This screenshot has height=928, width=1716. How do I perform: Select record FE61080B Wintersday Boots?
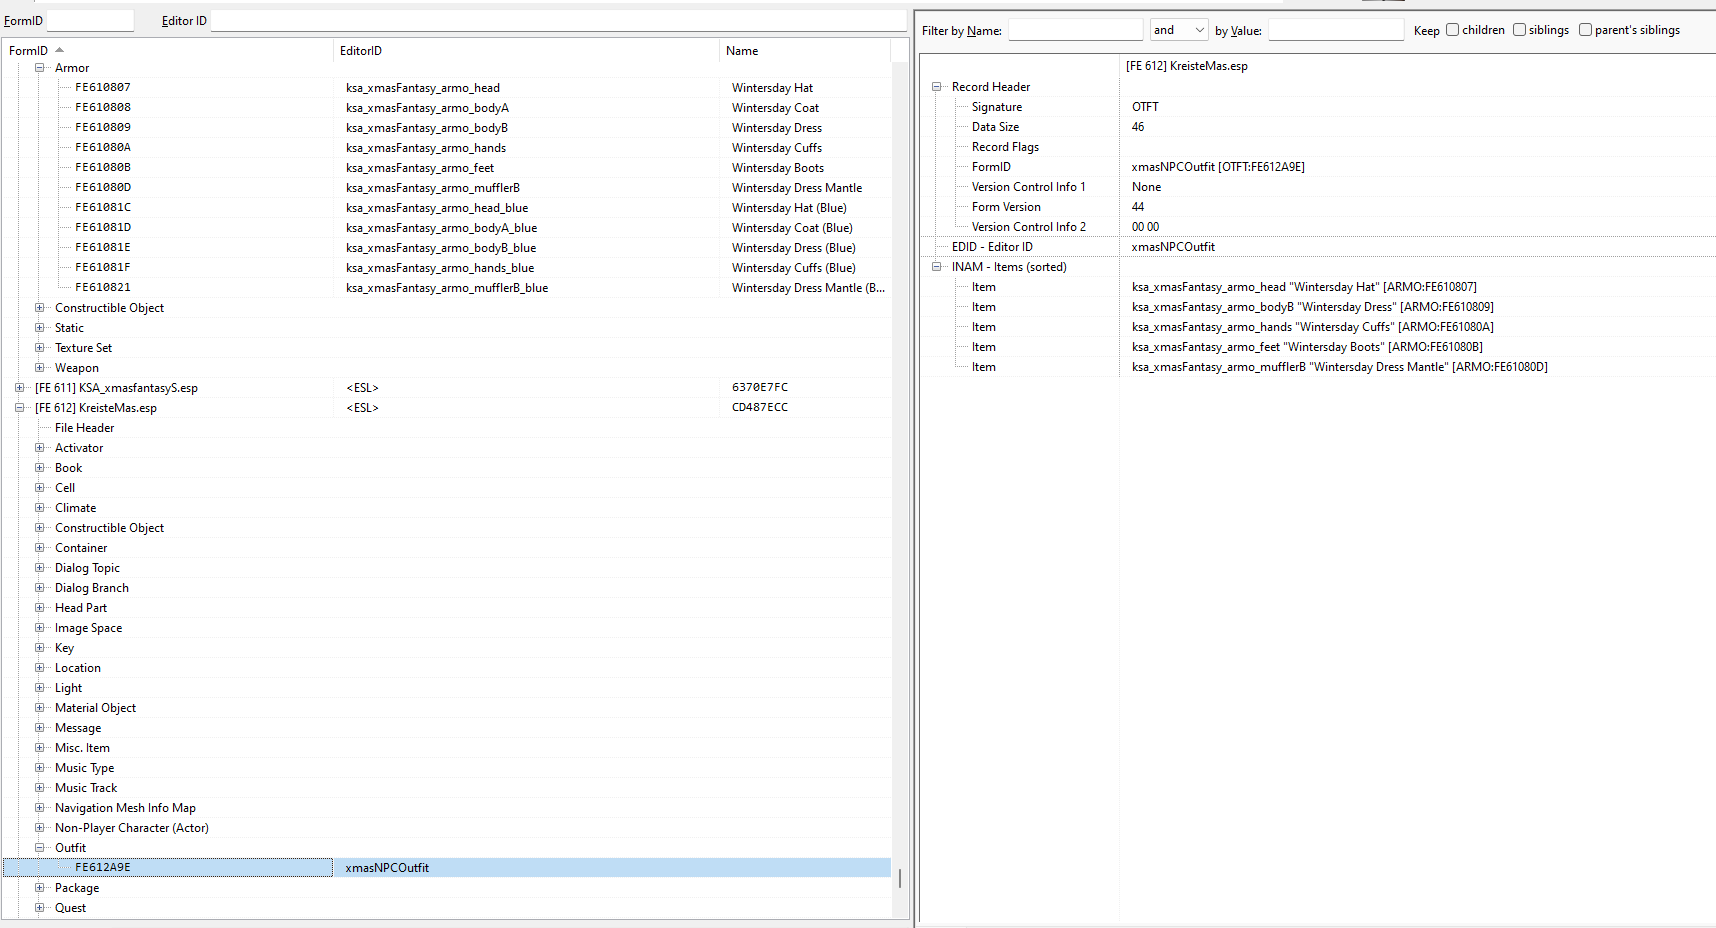(x=446, y=168)
